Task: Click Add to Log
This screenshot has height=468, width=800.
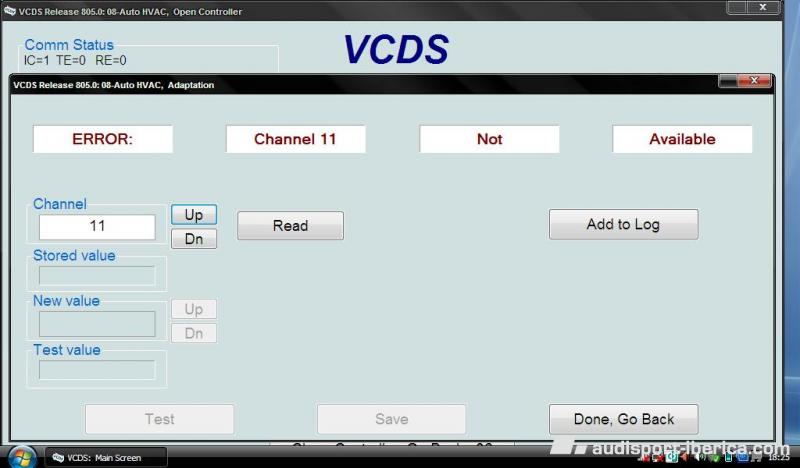Action: pyautogui.click(x=623, y=224)
